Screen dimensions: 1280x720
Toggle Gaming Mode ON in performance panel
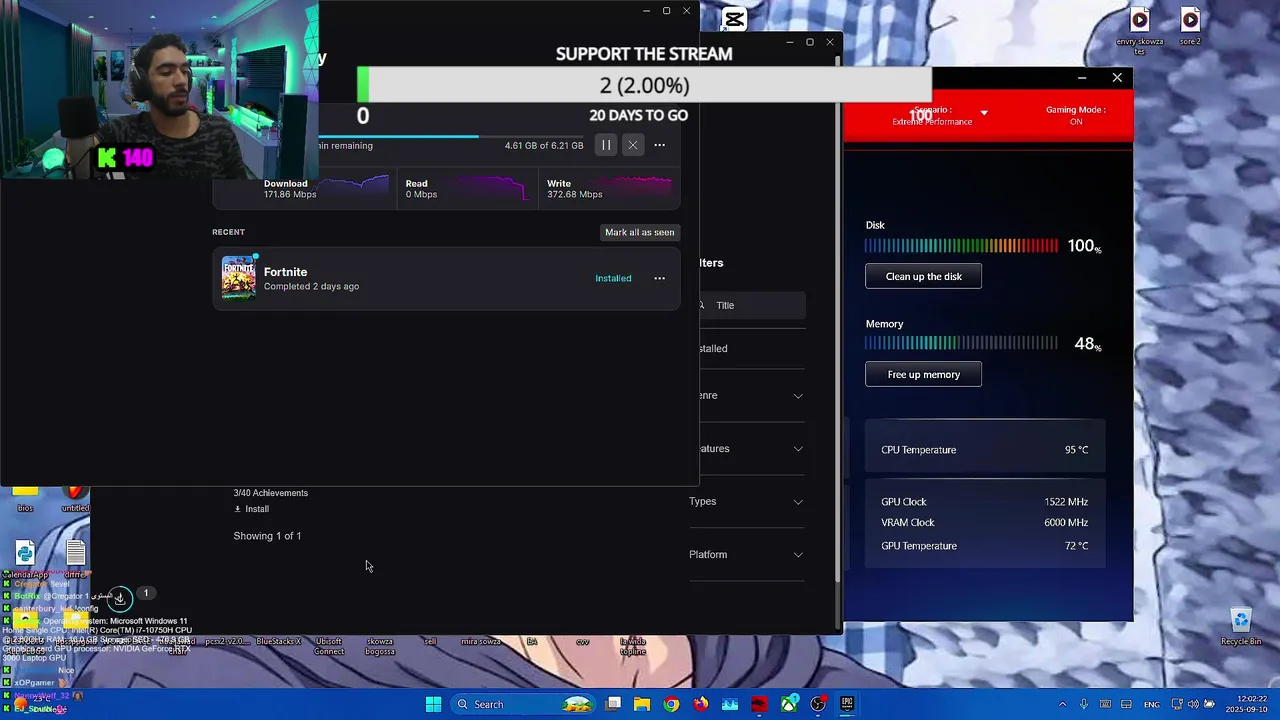(1076, 116)
